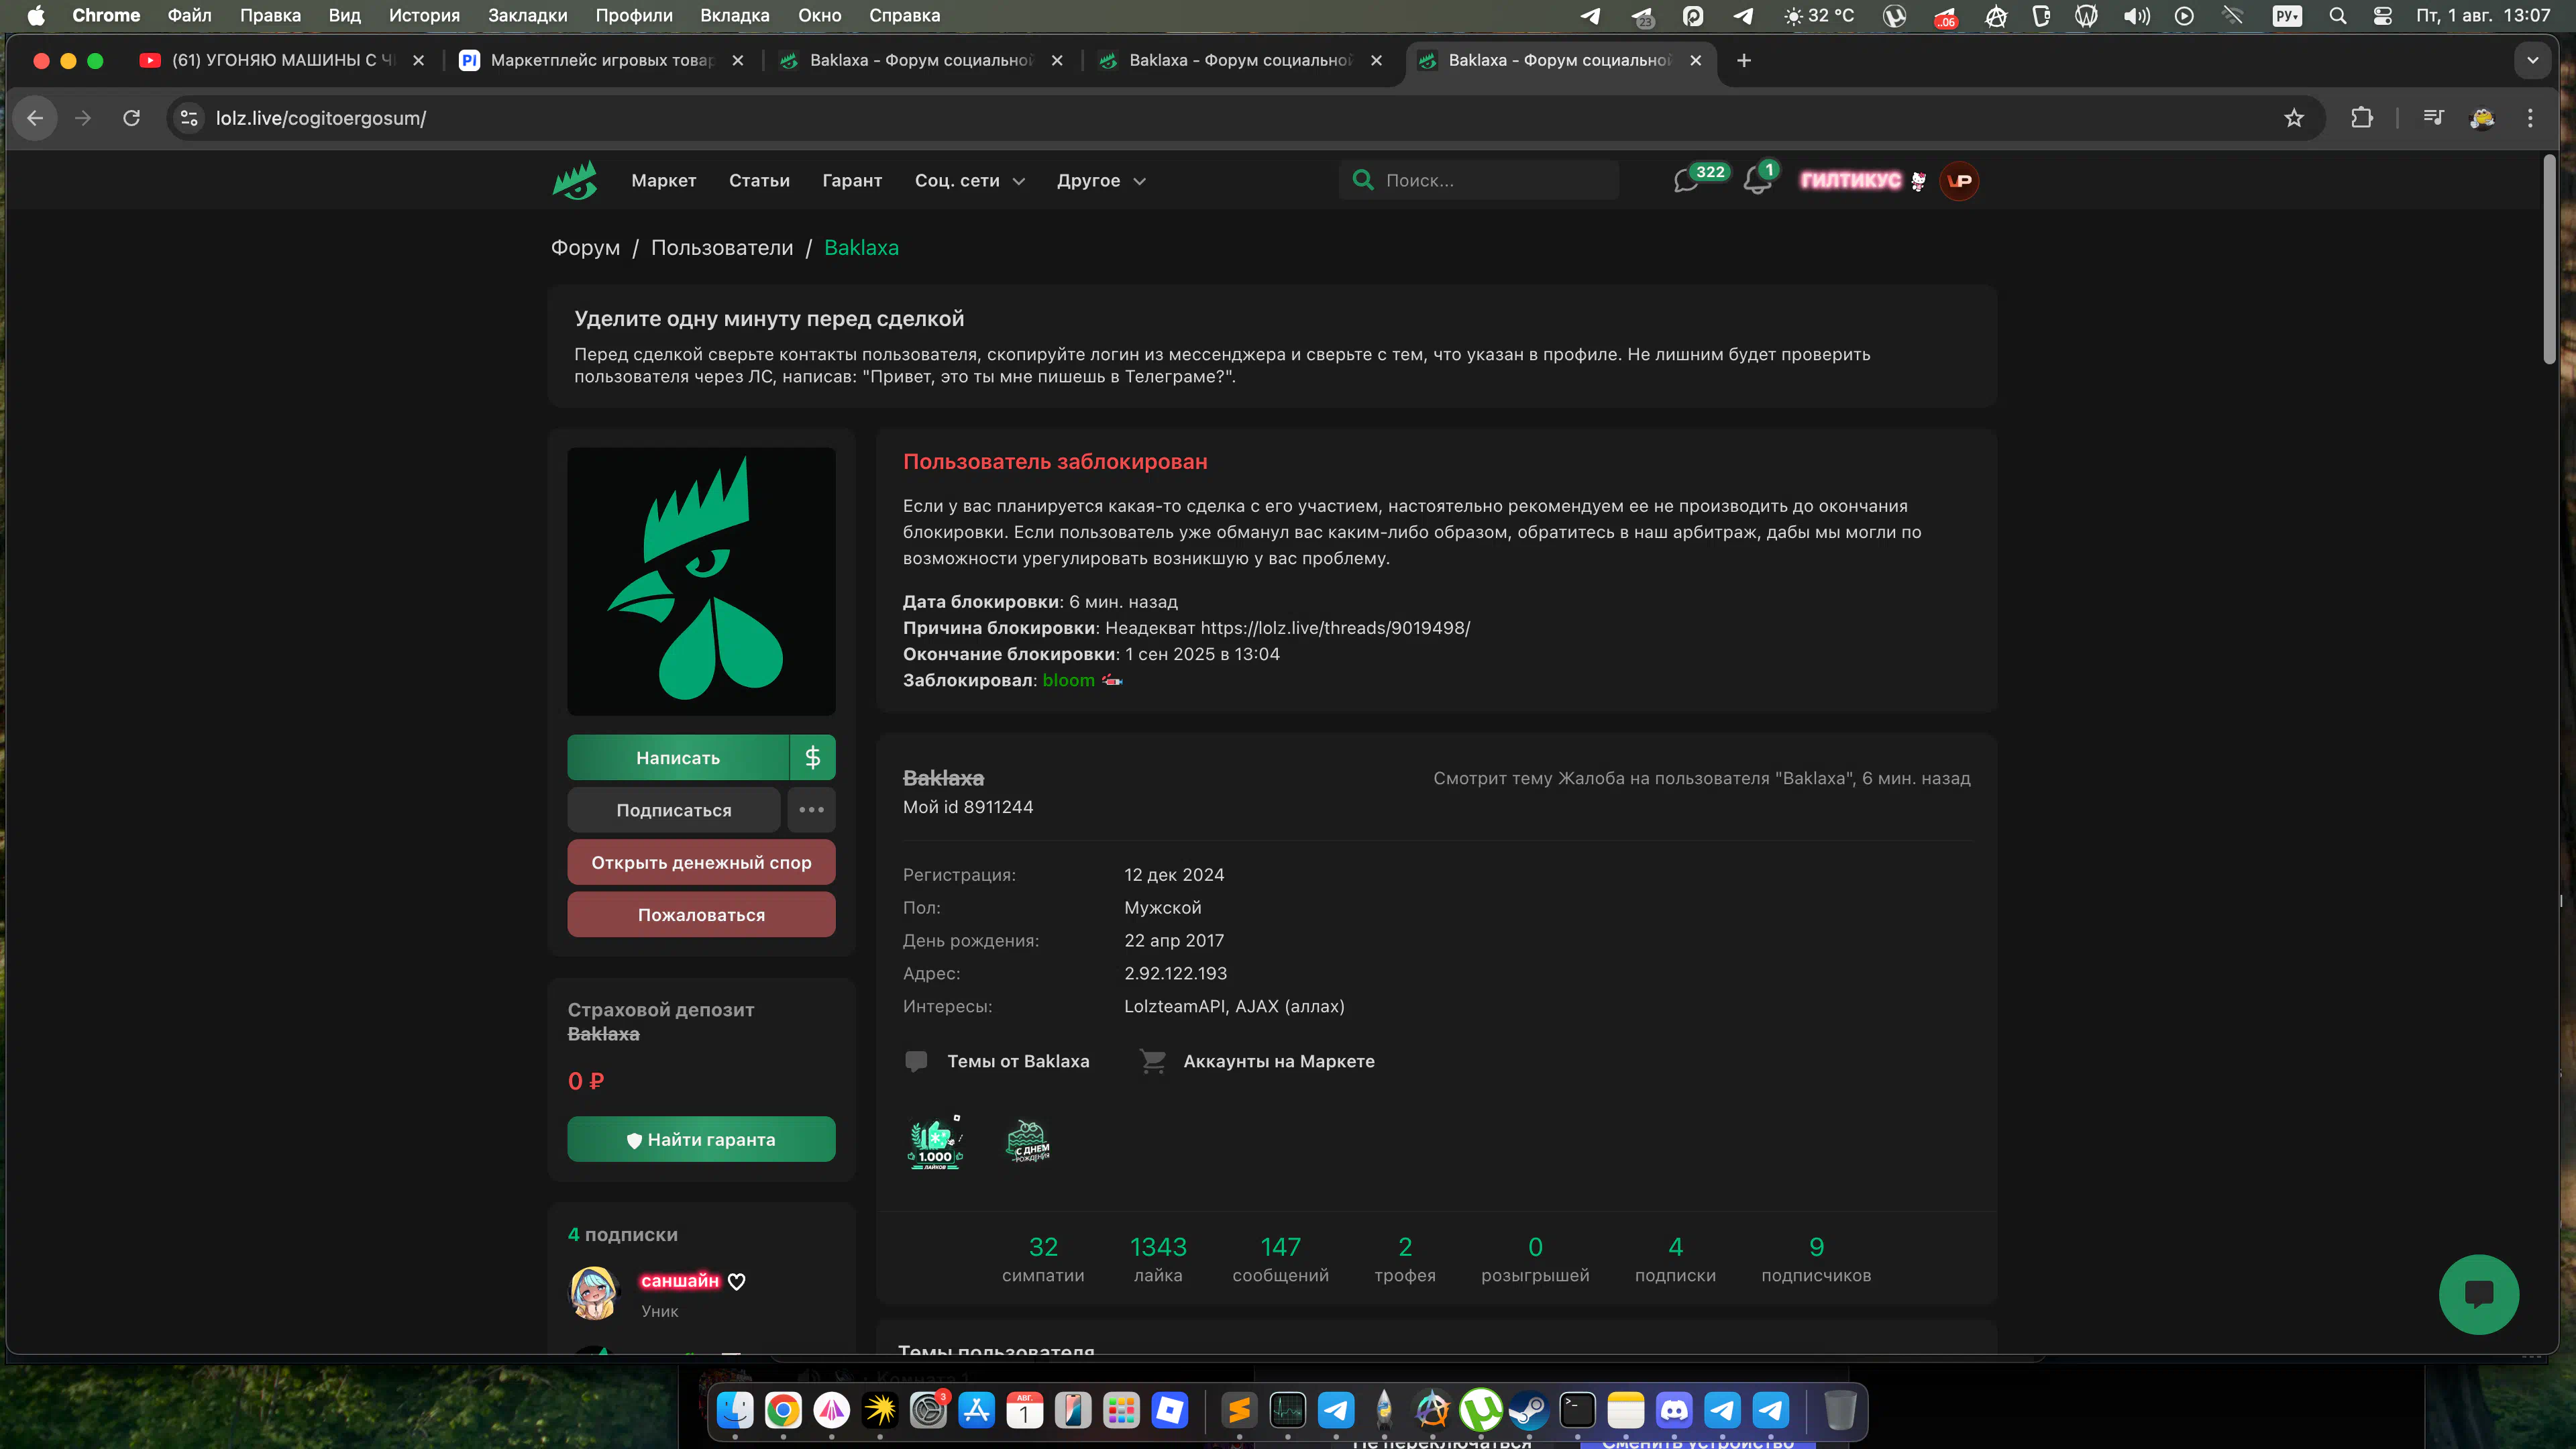Click the 9 подписчиков counter
The height and width of the screenshot is (1449, 2576).
tap(1815, 1259)
